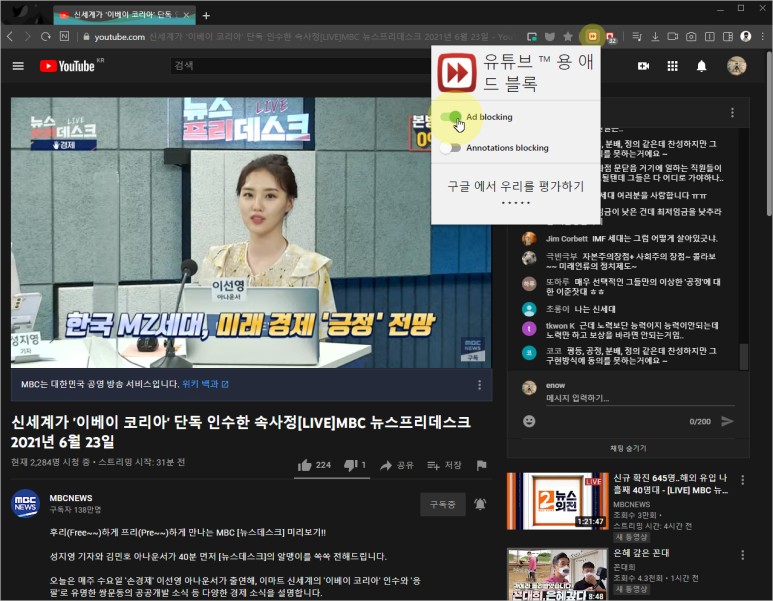Open the Wikipedia link under the video
773x601 pixels.
[x=205, y=384]
